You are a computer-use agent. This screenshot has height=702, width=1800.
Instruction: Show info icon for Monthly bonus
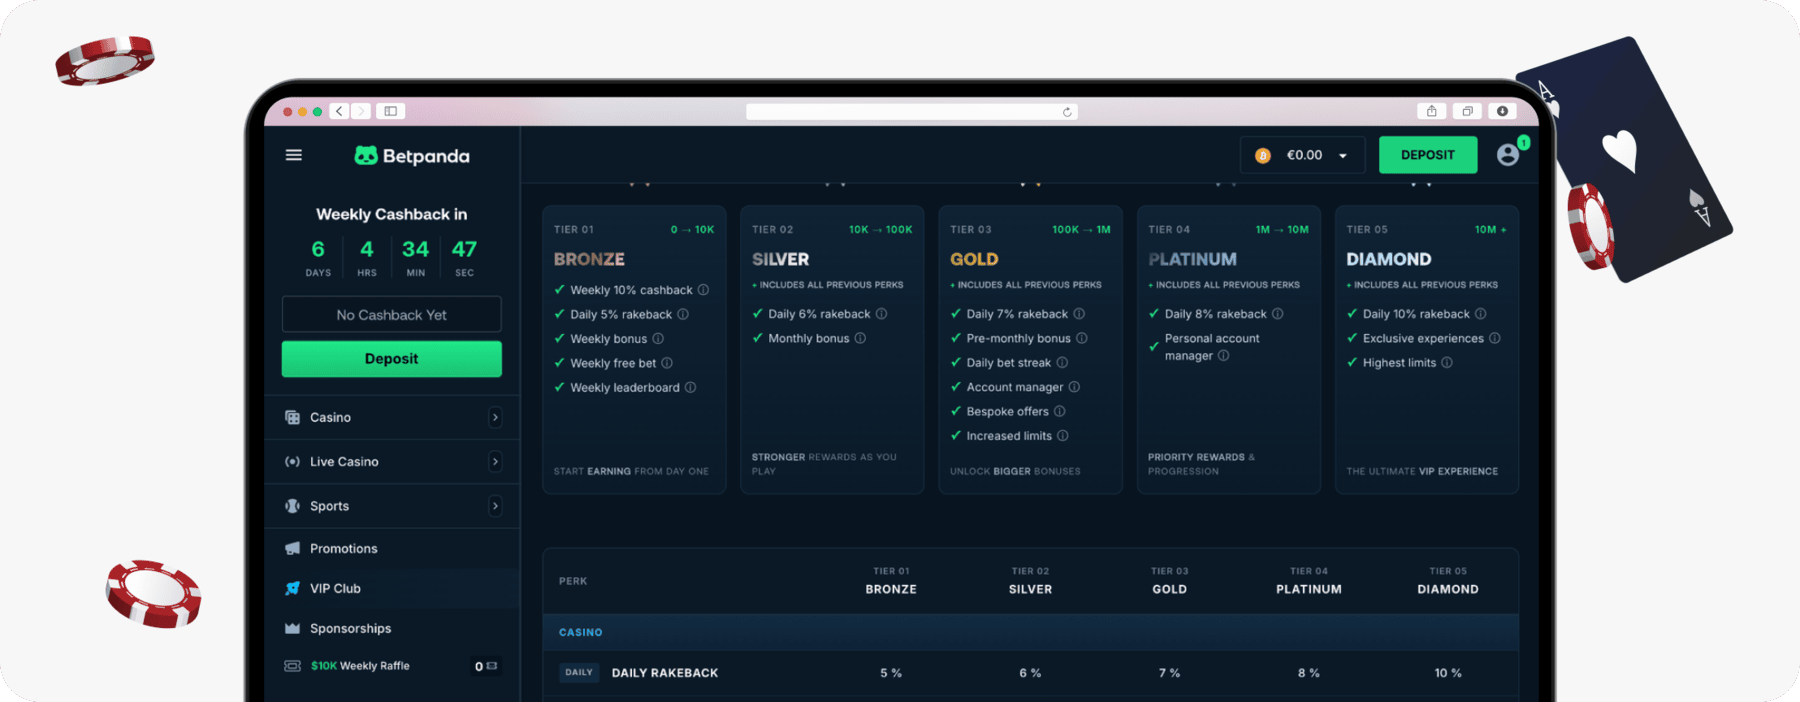coord(860,338)
